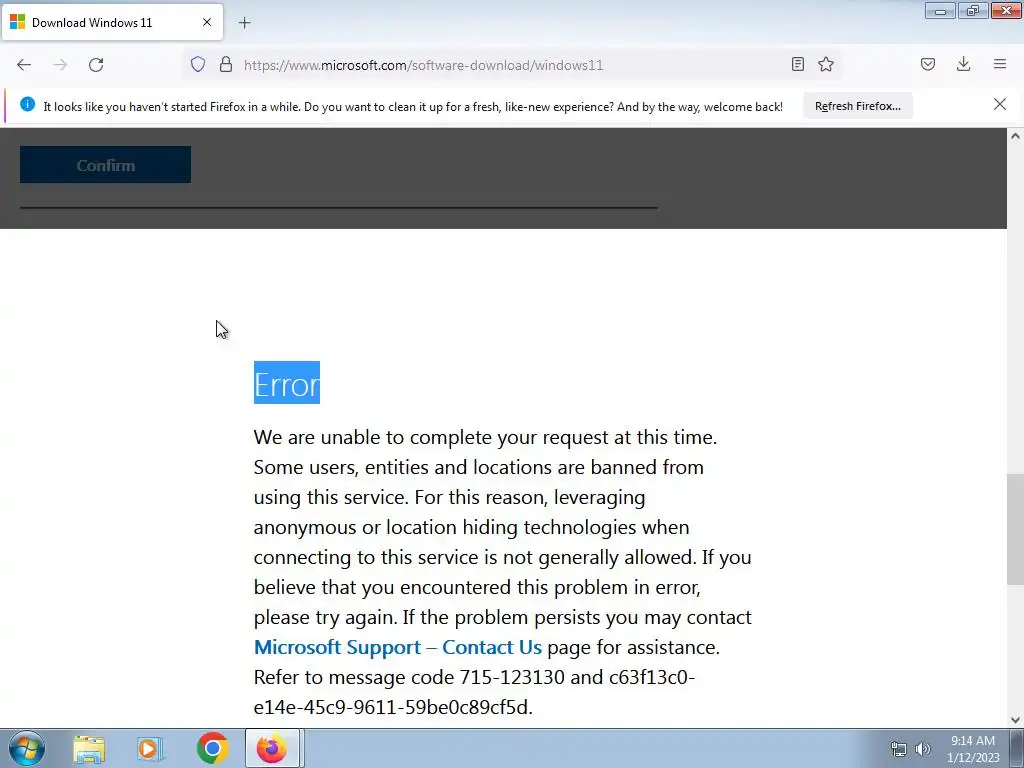Click the forward navigation arrow
This screenshot has height=768, width=1024.
[60, 65]
